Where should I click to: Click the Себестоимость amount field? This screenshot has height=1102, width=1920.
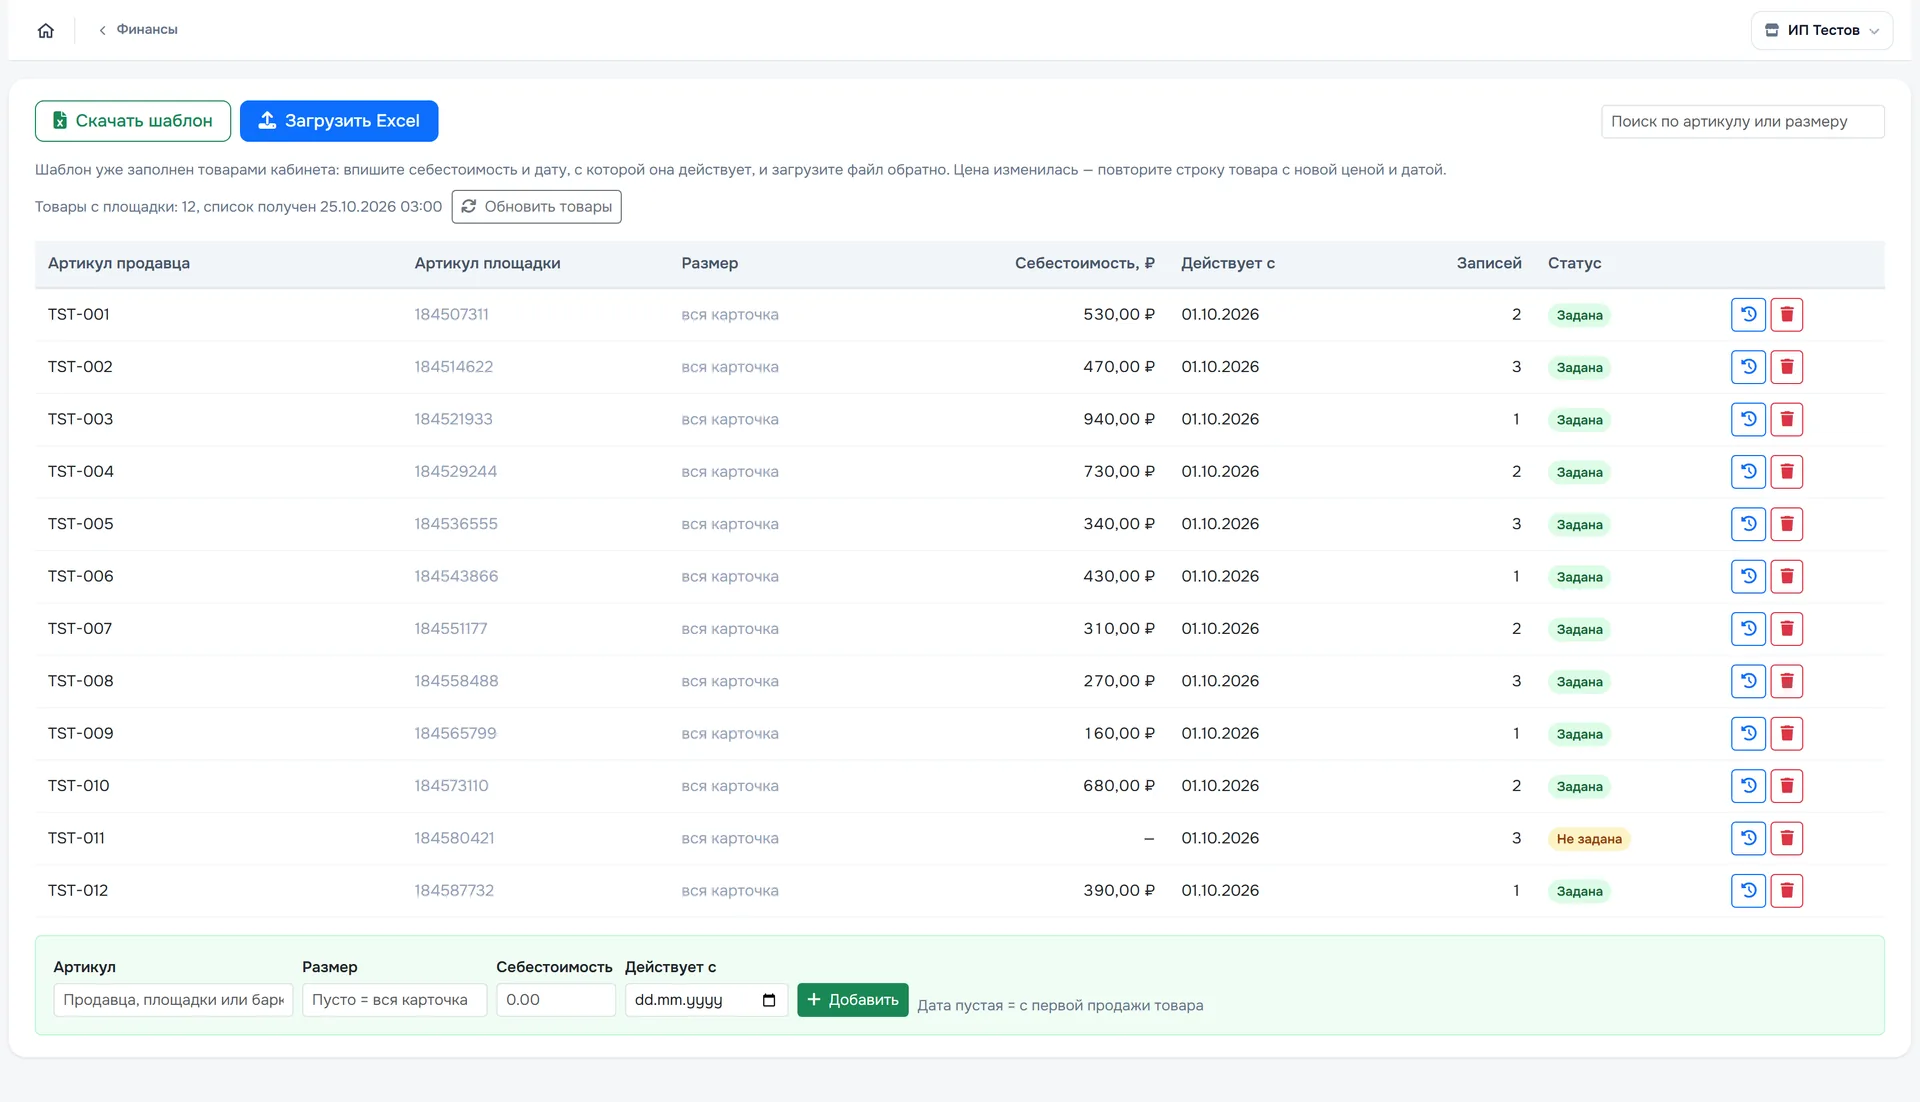click(556, 1000)
